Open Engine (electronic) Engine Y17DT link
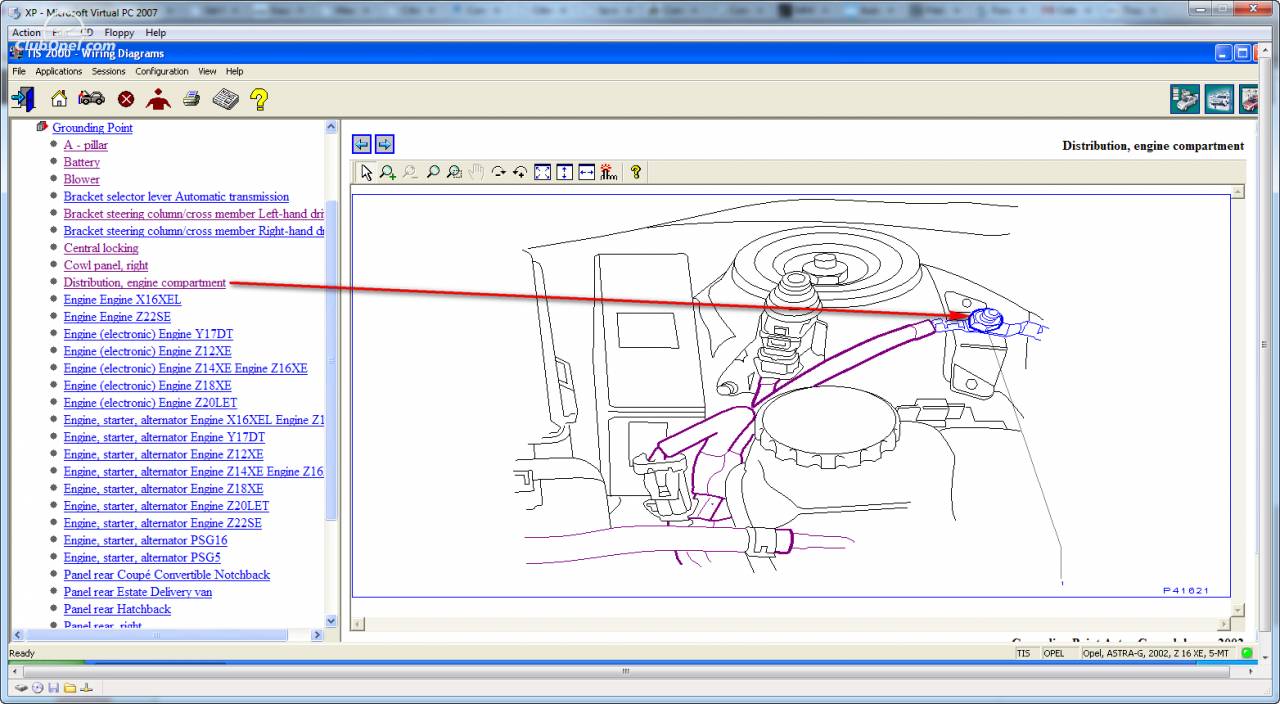 click(x=148, y=334)
